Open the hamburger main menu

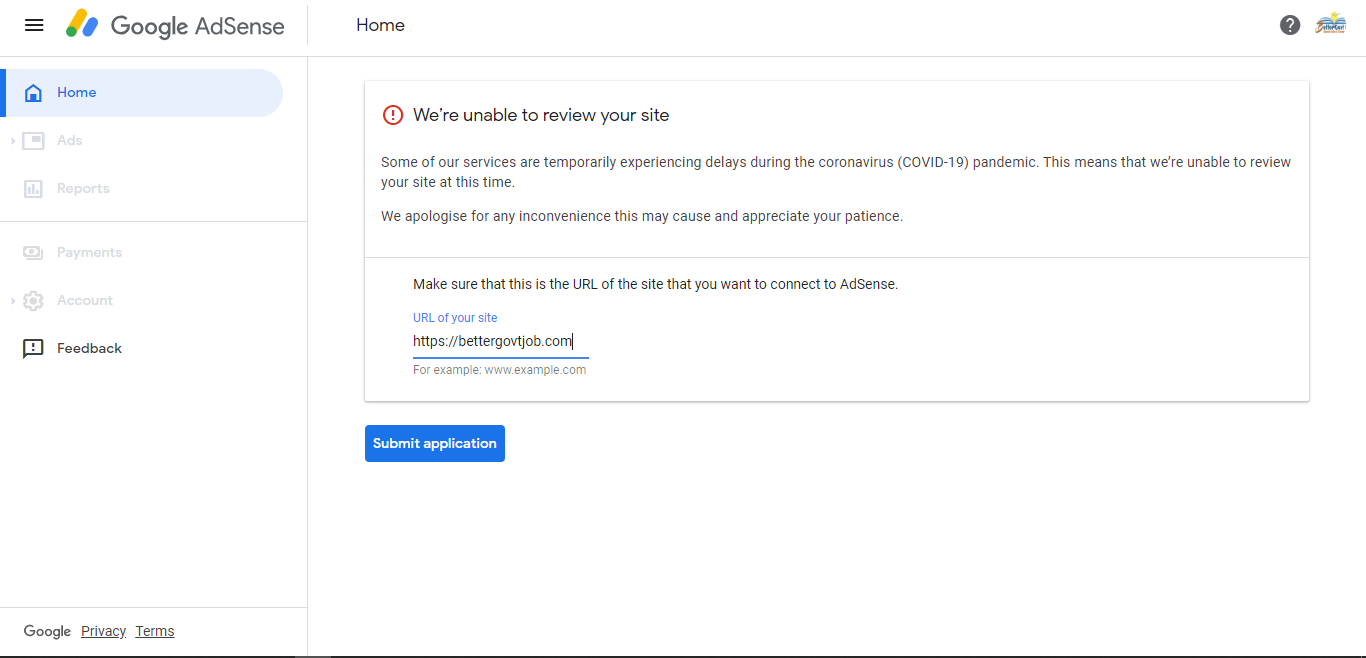[x=34, y=25]
